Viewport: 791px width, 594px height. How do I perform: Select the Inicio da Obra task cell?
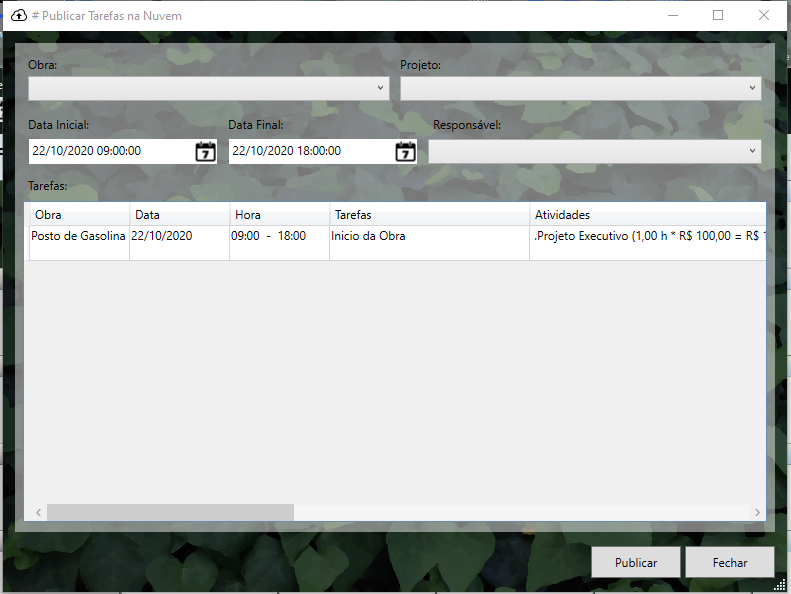[x=429, y=236]
